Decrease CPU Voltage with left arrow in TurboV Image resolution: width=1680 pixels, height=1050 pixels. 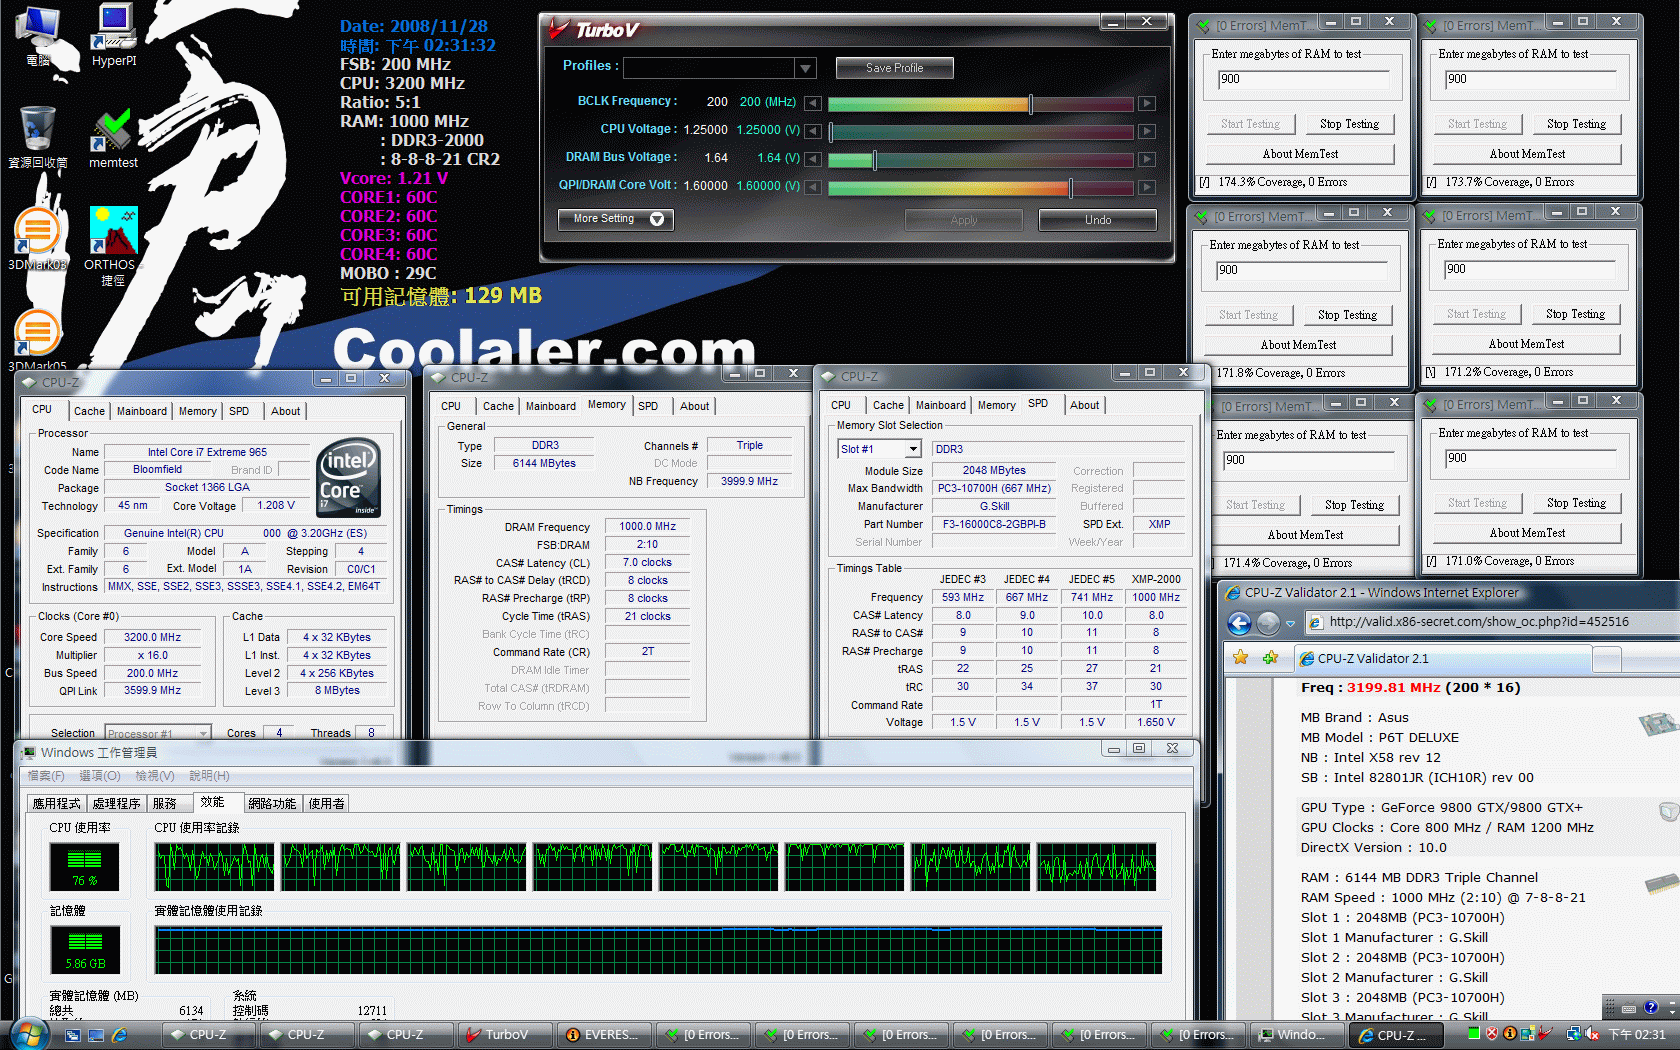pyautogui.click(x=813, y=131)
